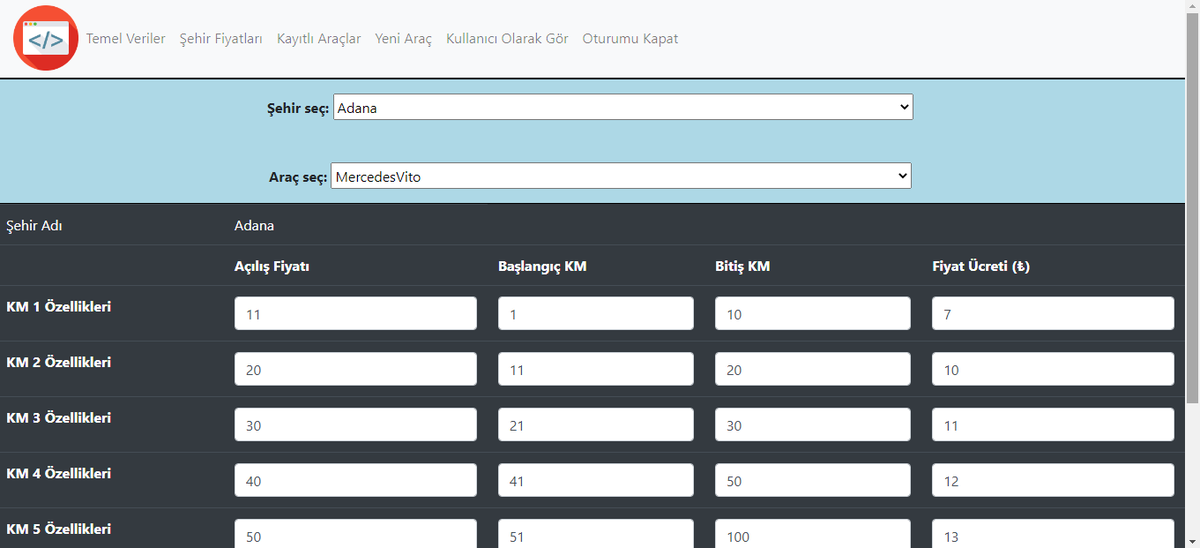Select KM 3 Fiyat Ücreti field

1053,425
